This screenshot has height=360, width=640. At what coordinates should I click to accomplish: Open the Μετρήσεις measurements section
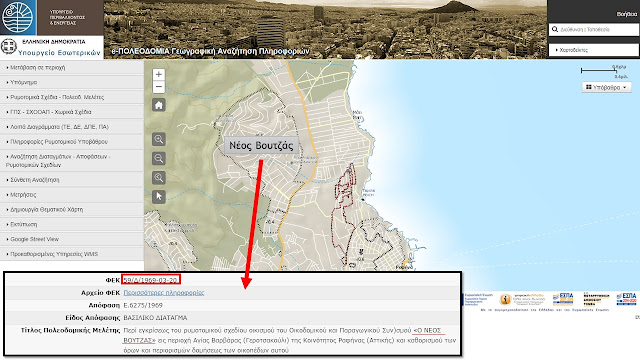72,195
